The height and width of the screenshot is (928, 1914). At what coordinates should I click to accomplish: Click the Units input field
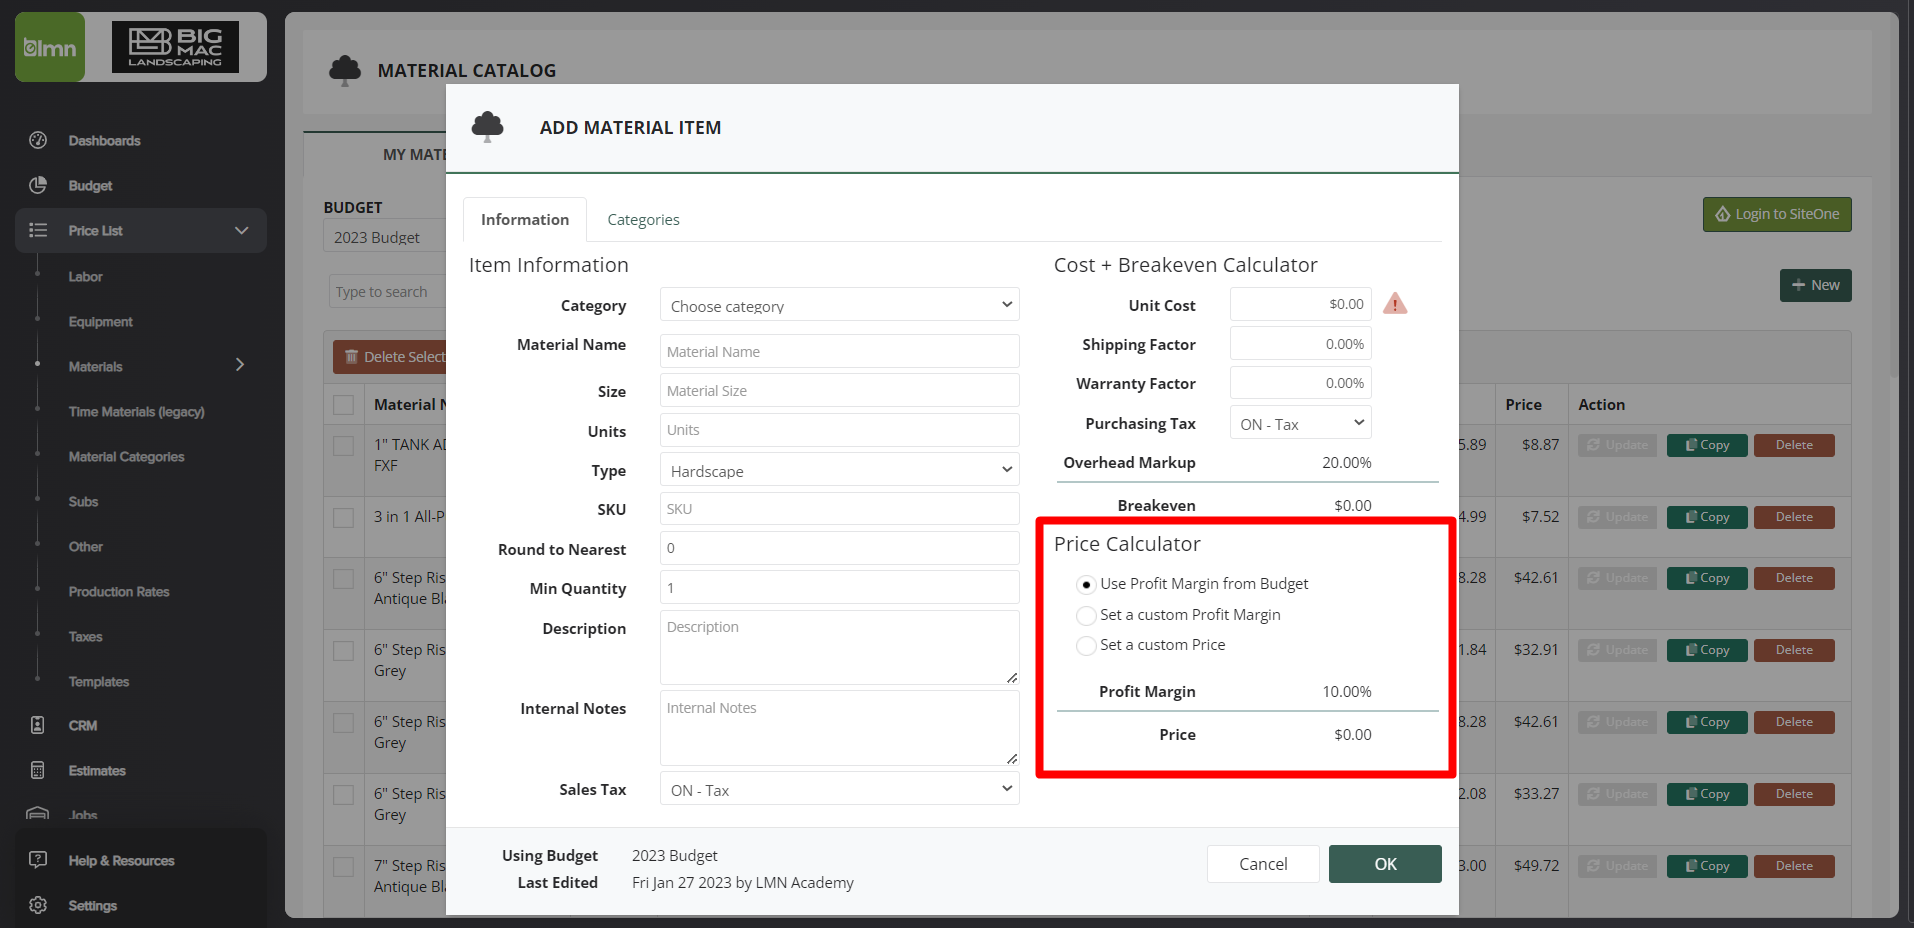[x=839, y=430]
